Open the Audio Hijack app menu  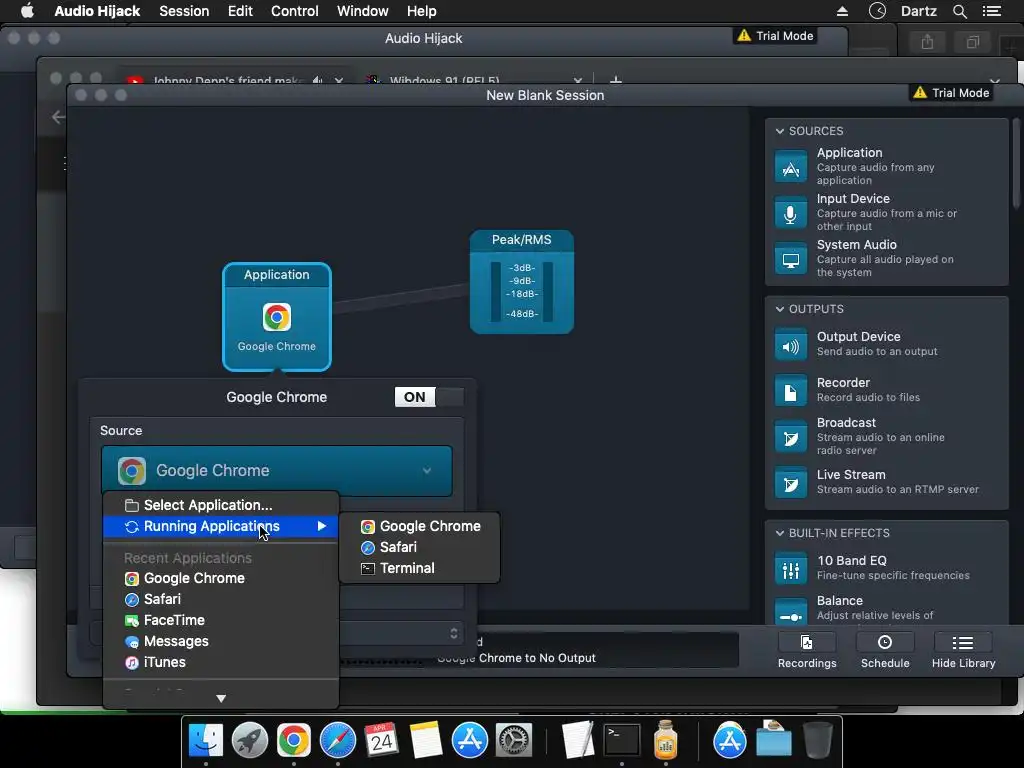[97, 11]
